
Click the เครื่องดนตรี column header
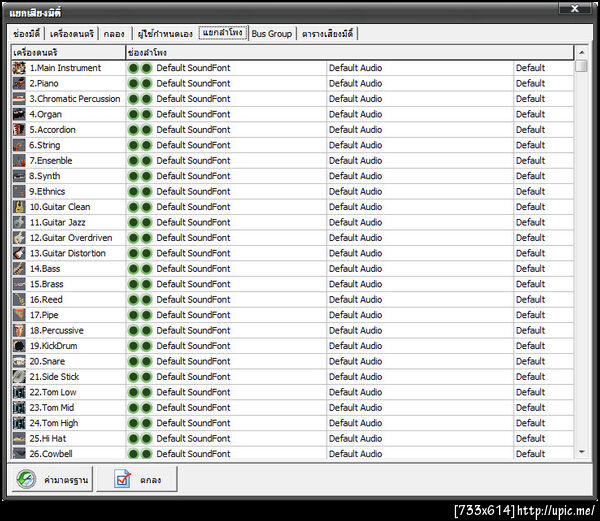[68, 52]
